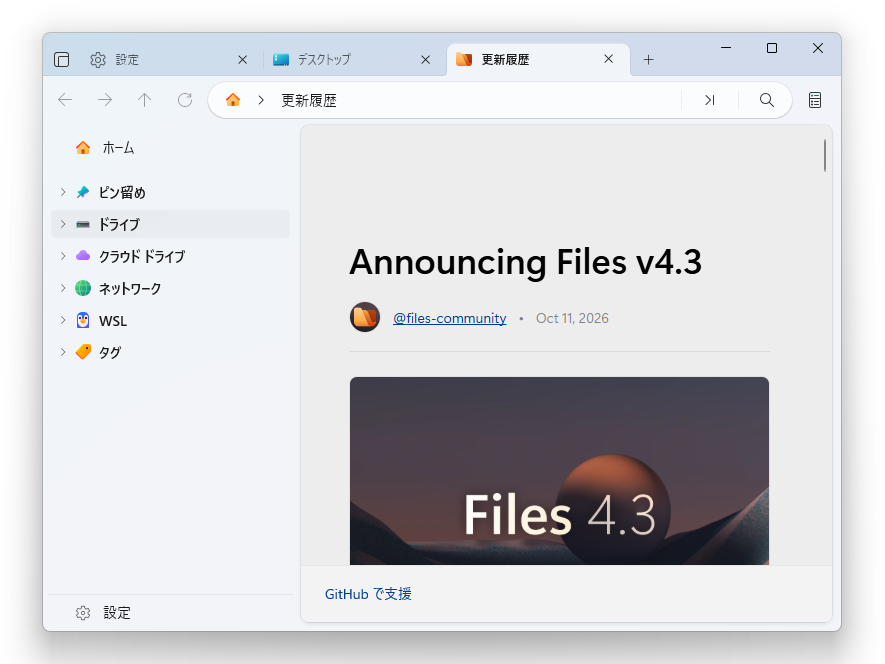
Task: Click the GitHub で支援 link
Action: [x=368, y=594]
